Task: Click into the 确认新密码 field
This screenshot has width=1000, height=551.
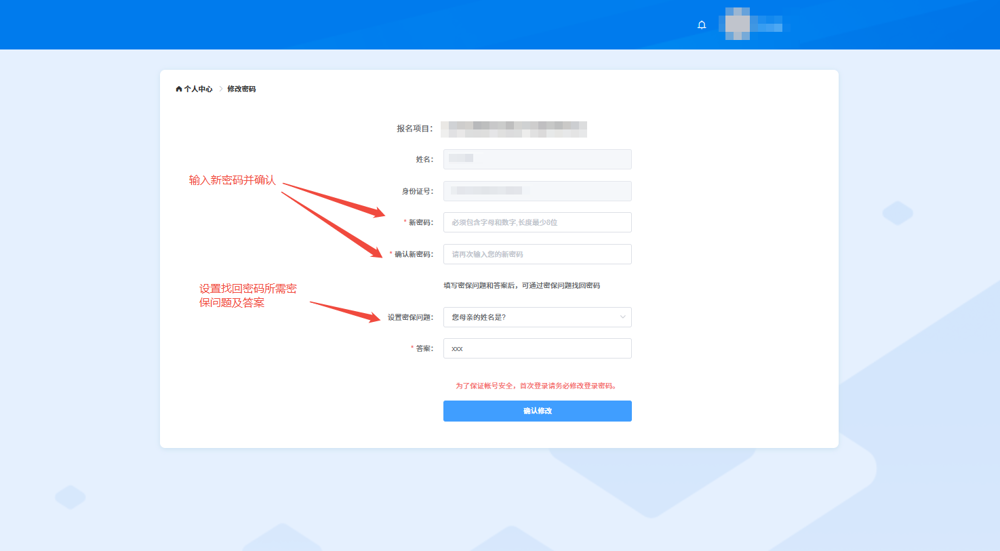Action: [537, 254]
